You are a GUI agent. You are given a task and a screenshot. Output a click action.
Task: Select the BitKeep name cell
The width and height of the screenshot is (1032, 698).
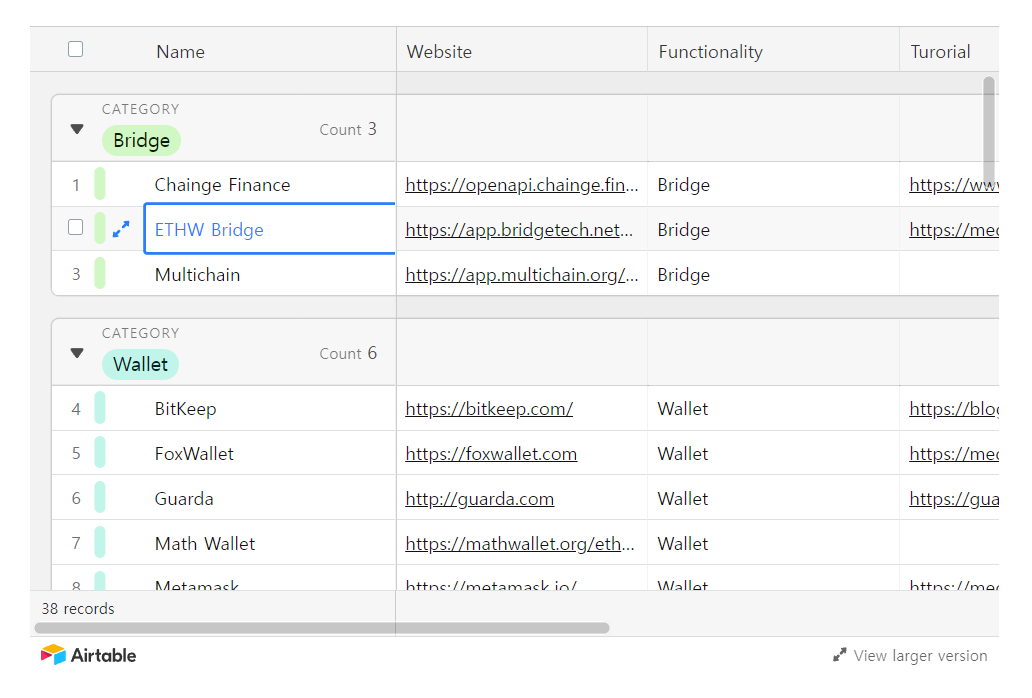coord(270,409)
